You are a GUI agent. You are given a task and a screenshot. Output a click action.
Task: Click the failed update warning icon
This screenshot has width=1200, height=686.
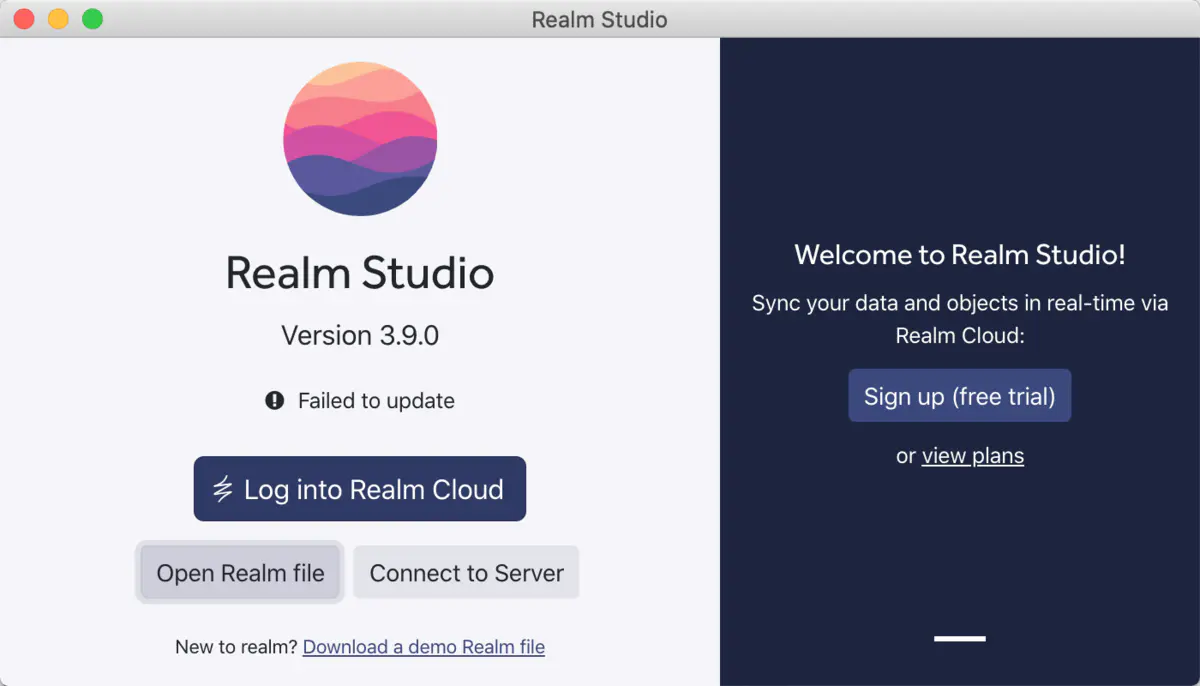(x=275, y=401)
